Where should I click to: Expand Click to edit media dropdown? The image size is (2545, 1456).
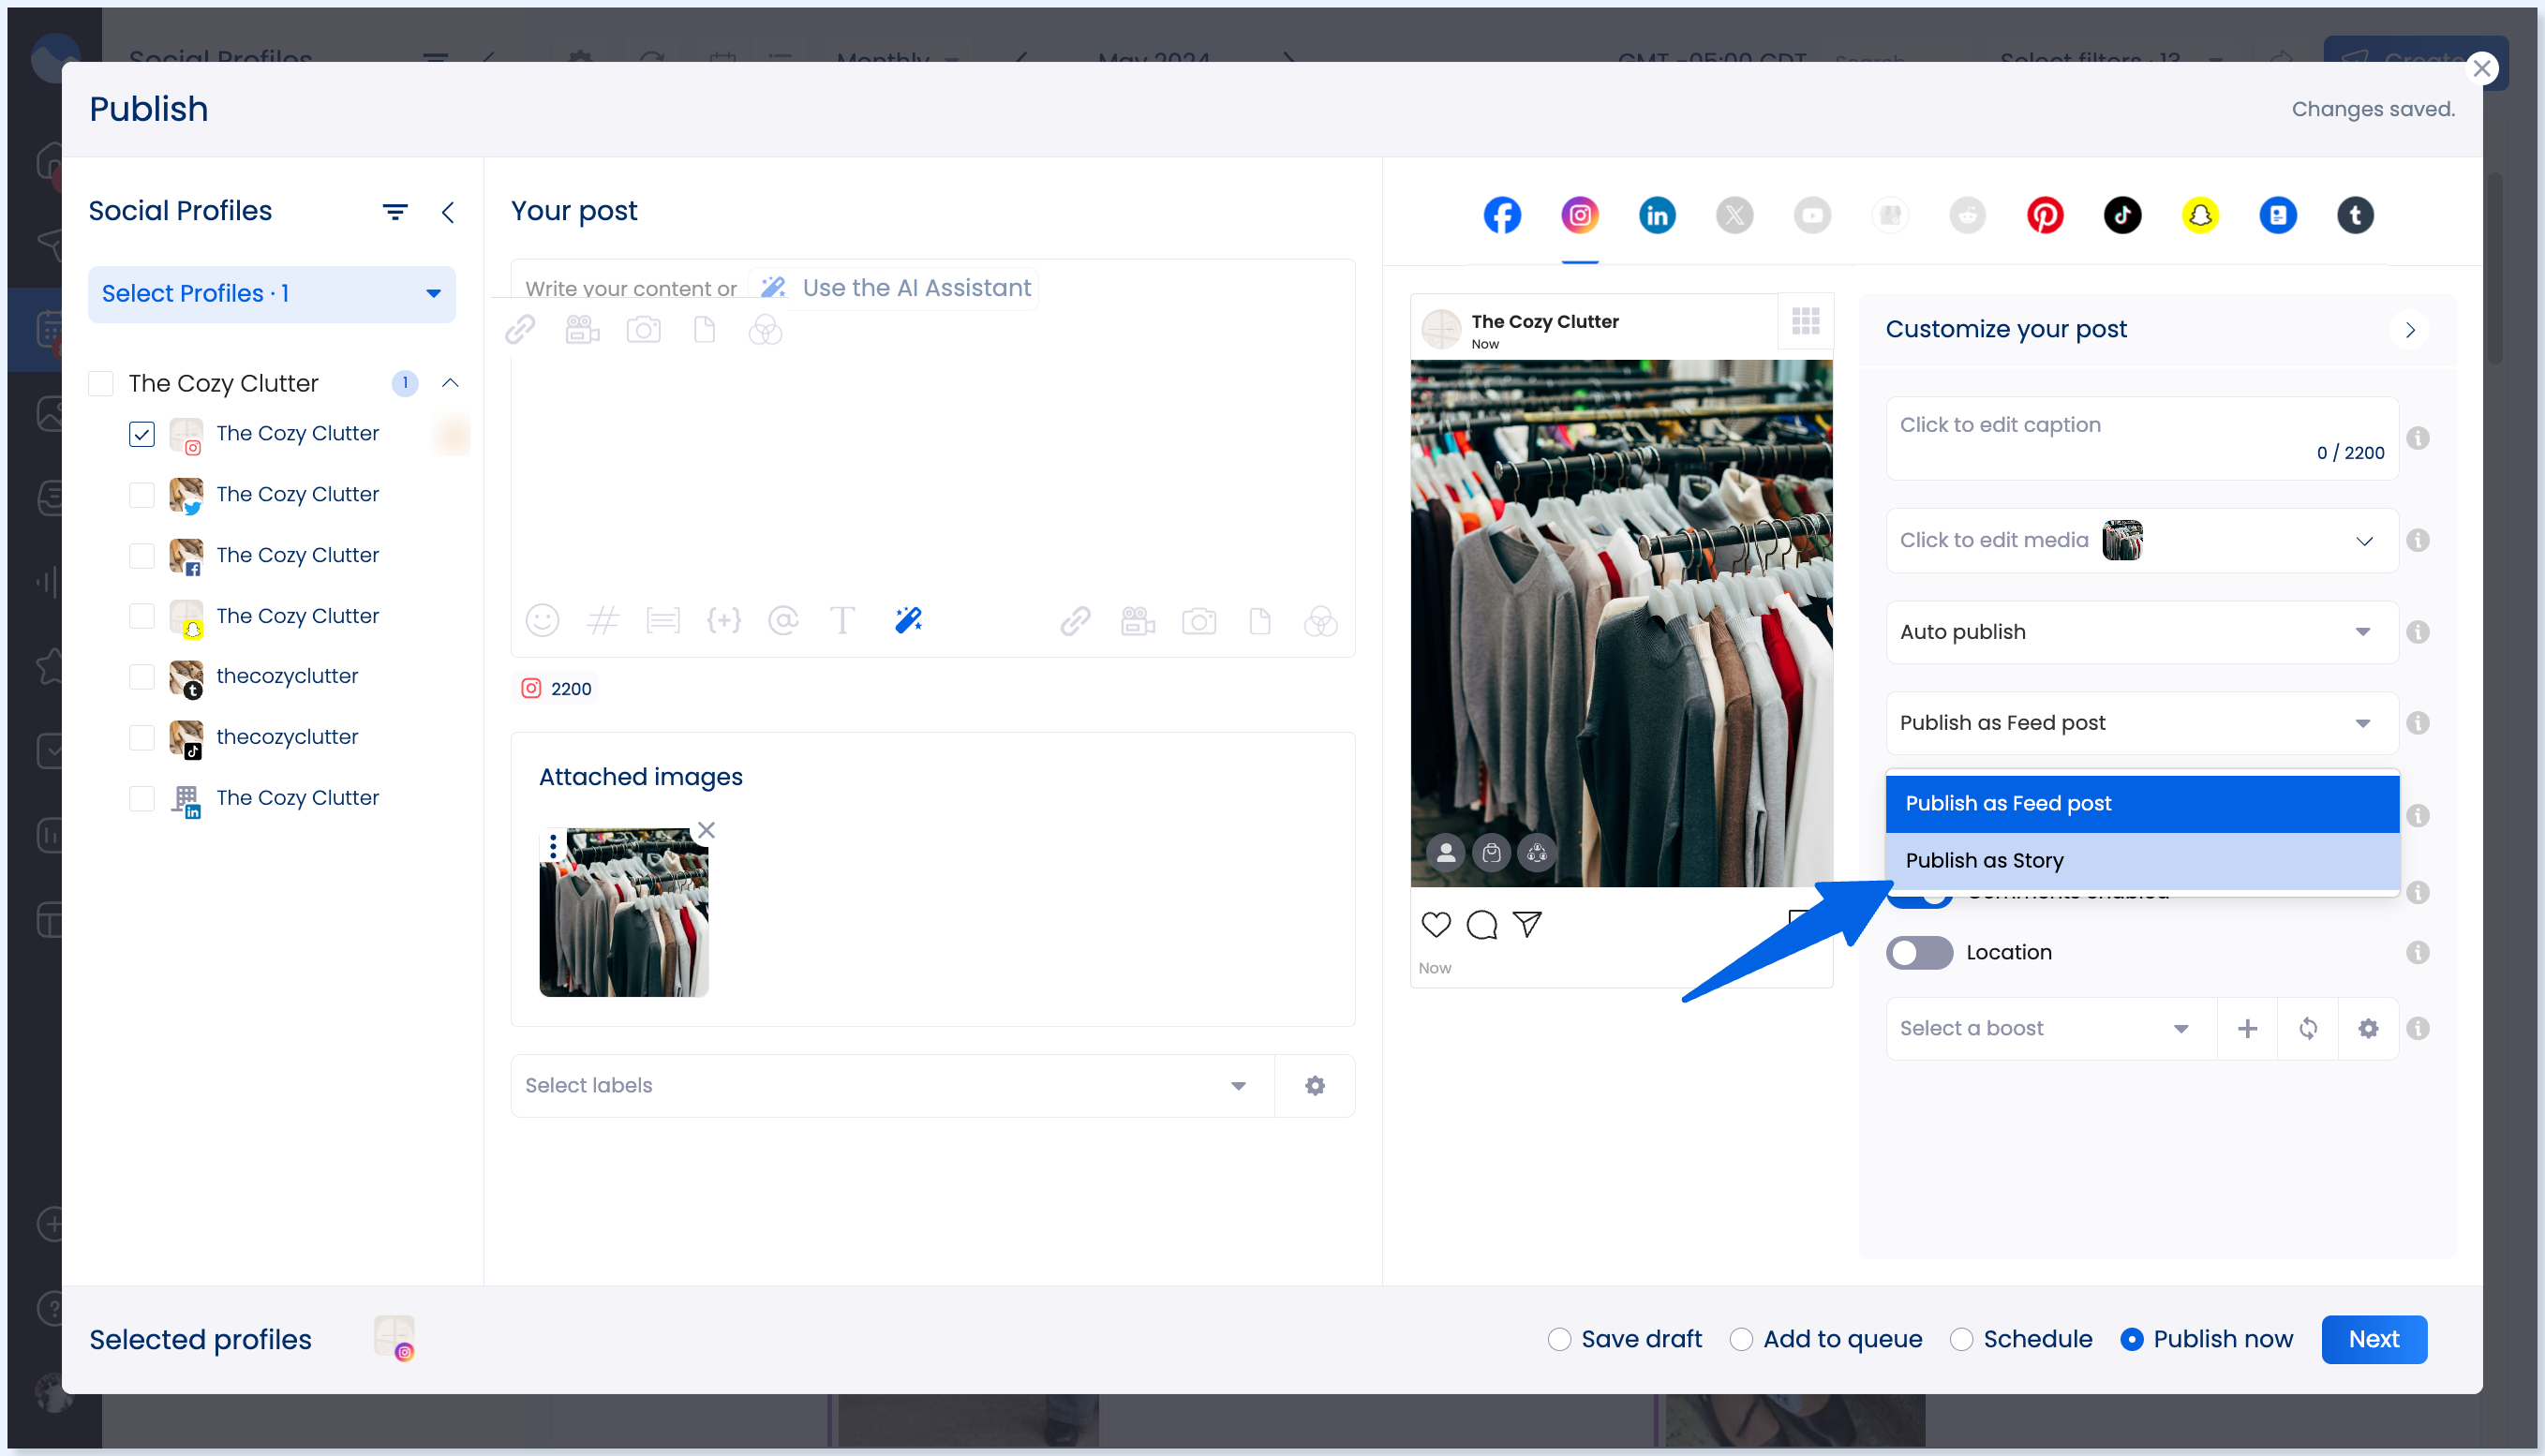pos(2142,541)
